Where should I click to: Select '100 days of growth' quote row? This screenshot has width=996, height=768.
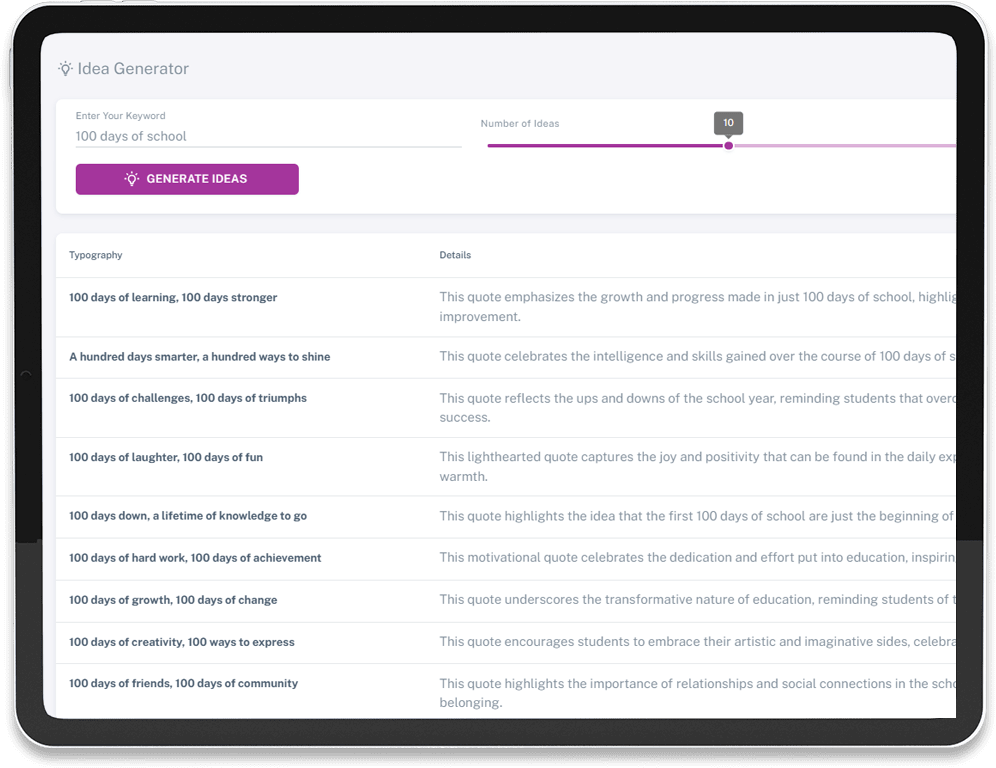pyautogui.click(x=173, y=600)
